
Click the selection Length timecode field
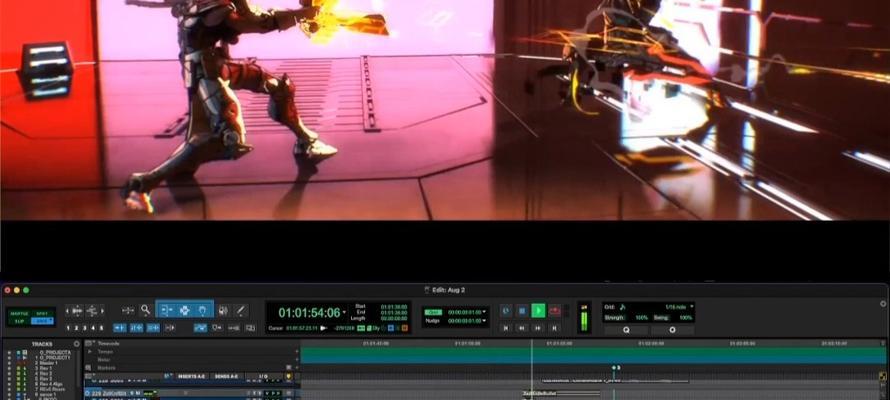tap(394, 318)
